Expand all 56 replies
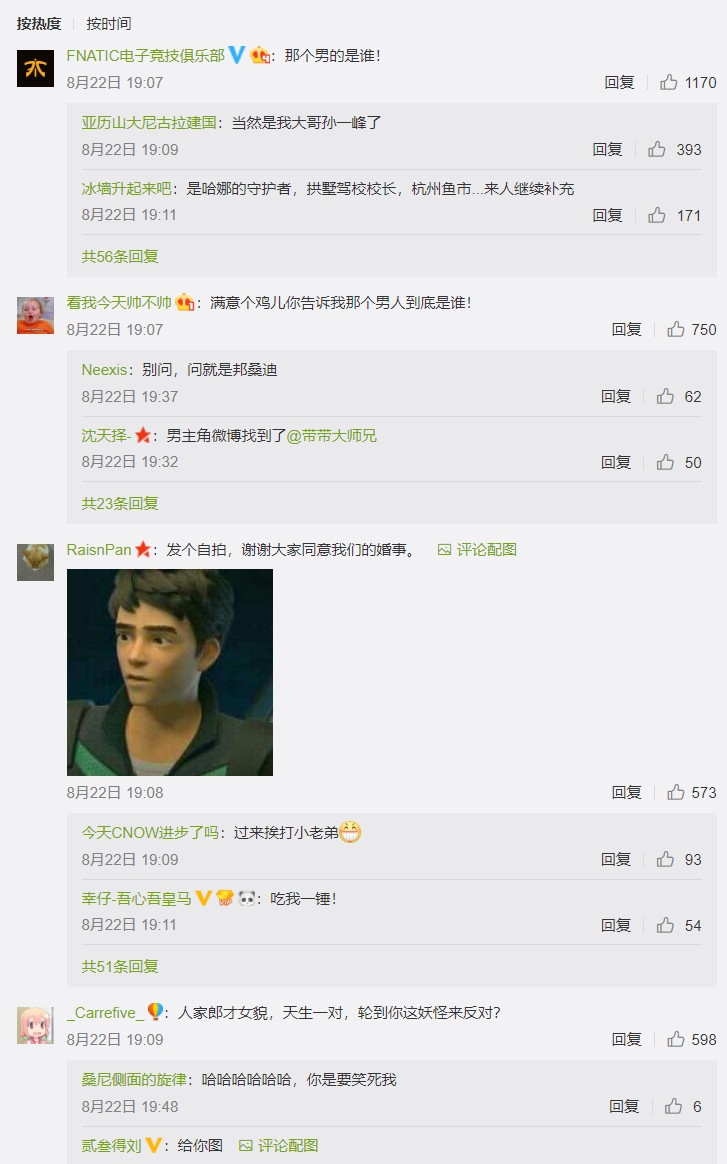Viewport: 727px width, 1164px height. [x=120, y=256]
